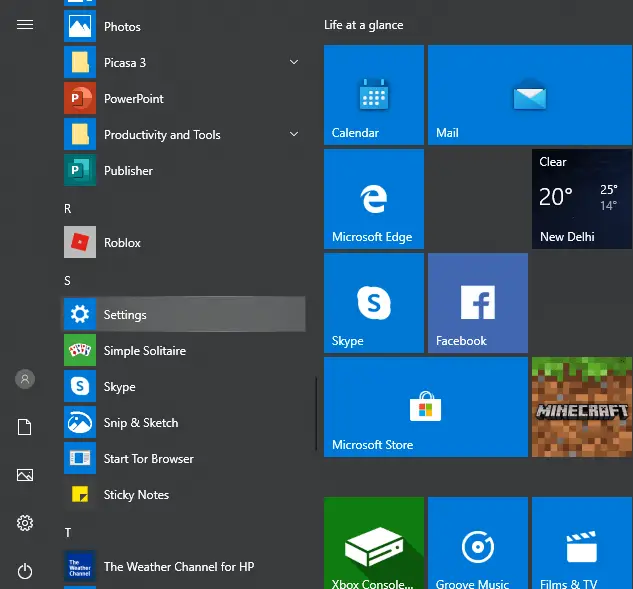This screenshot has height=589, width=633.
Task: Open Documents from the sidebar icon
Action: (25, 427)
